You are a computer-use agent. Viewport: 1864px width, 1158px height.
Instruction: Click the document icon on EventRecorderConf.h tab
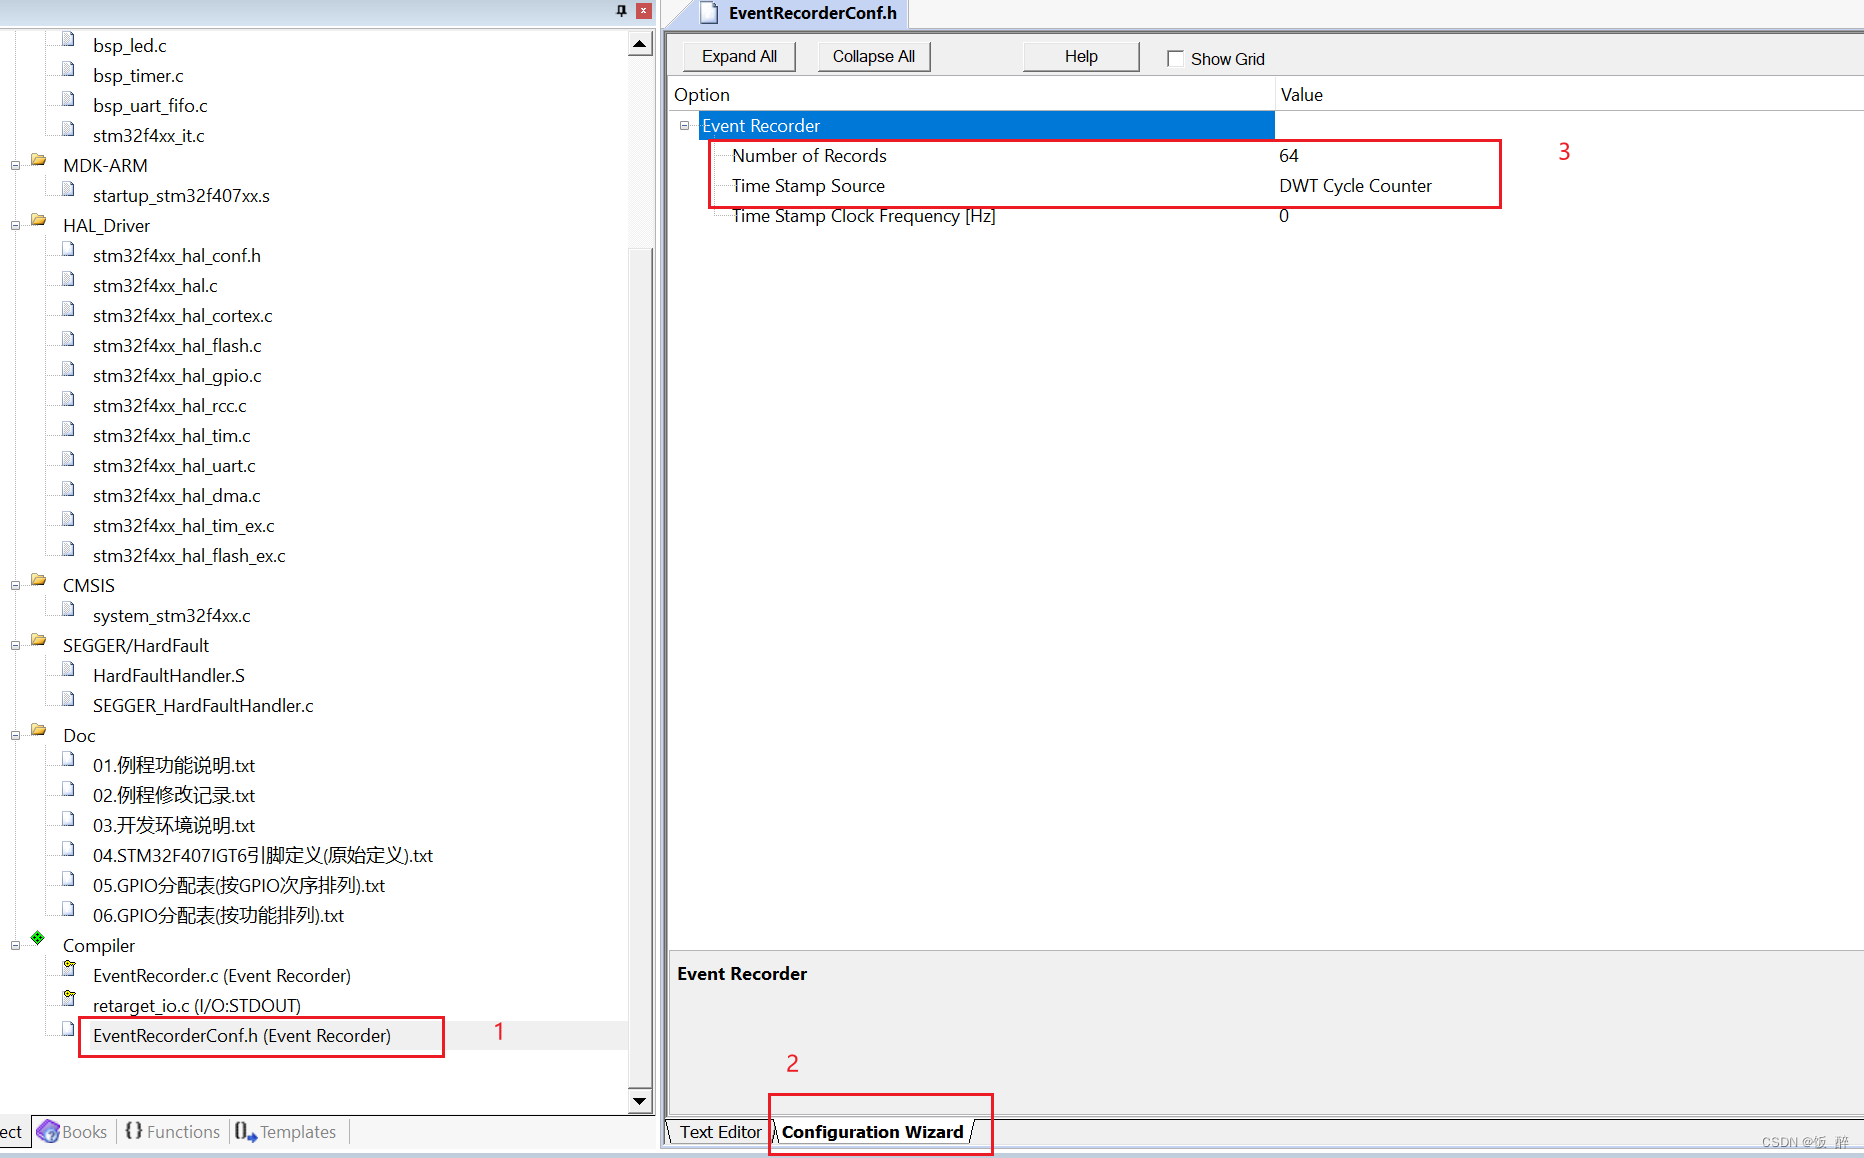pyautogui.click(x=710, y=13)
